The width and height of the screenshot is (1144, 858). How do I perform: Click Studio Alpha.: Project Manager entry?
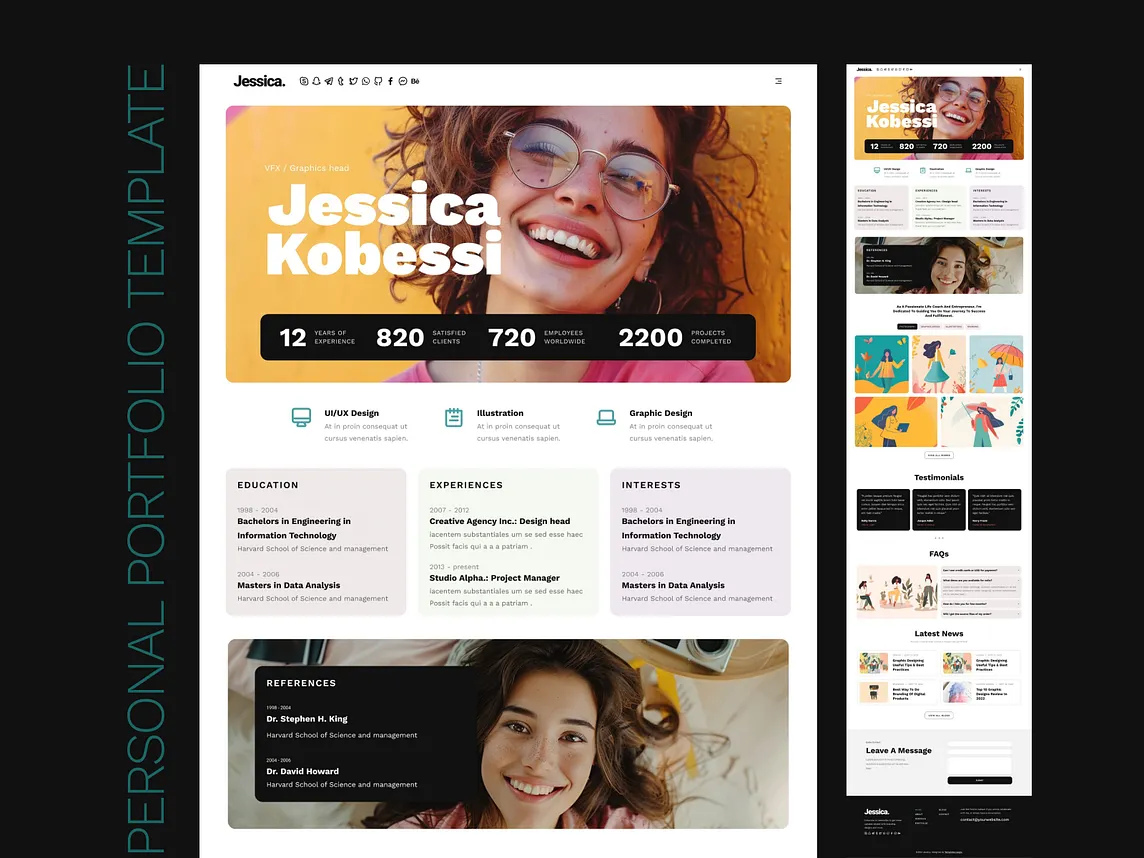495,578
